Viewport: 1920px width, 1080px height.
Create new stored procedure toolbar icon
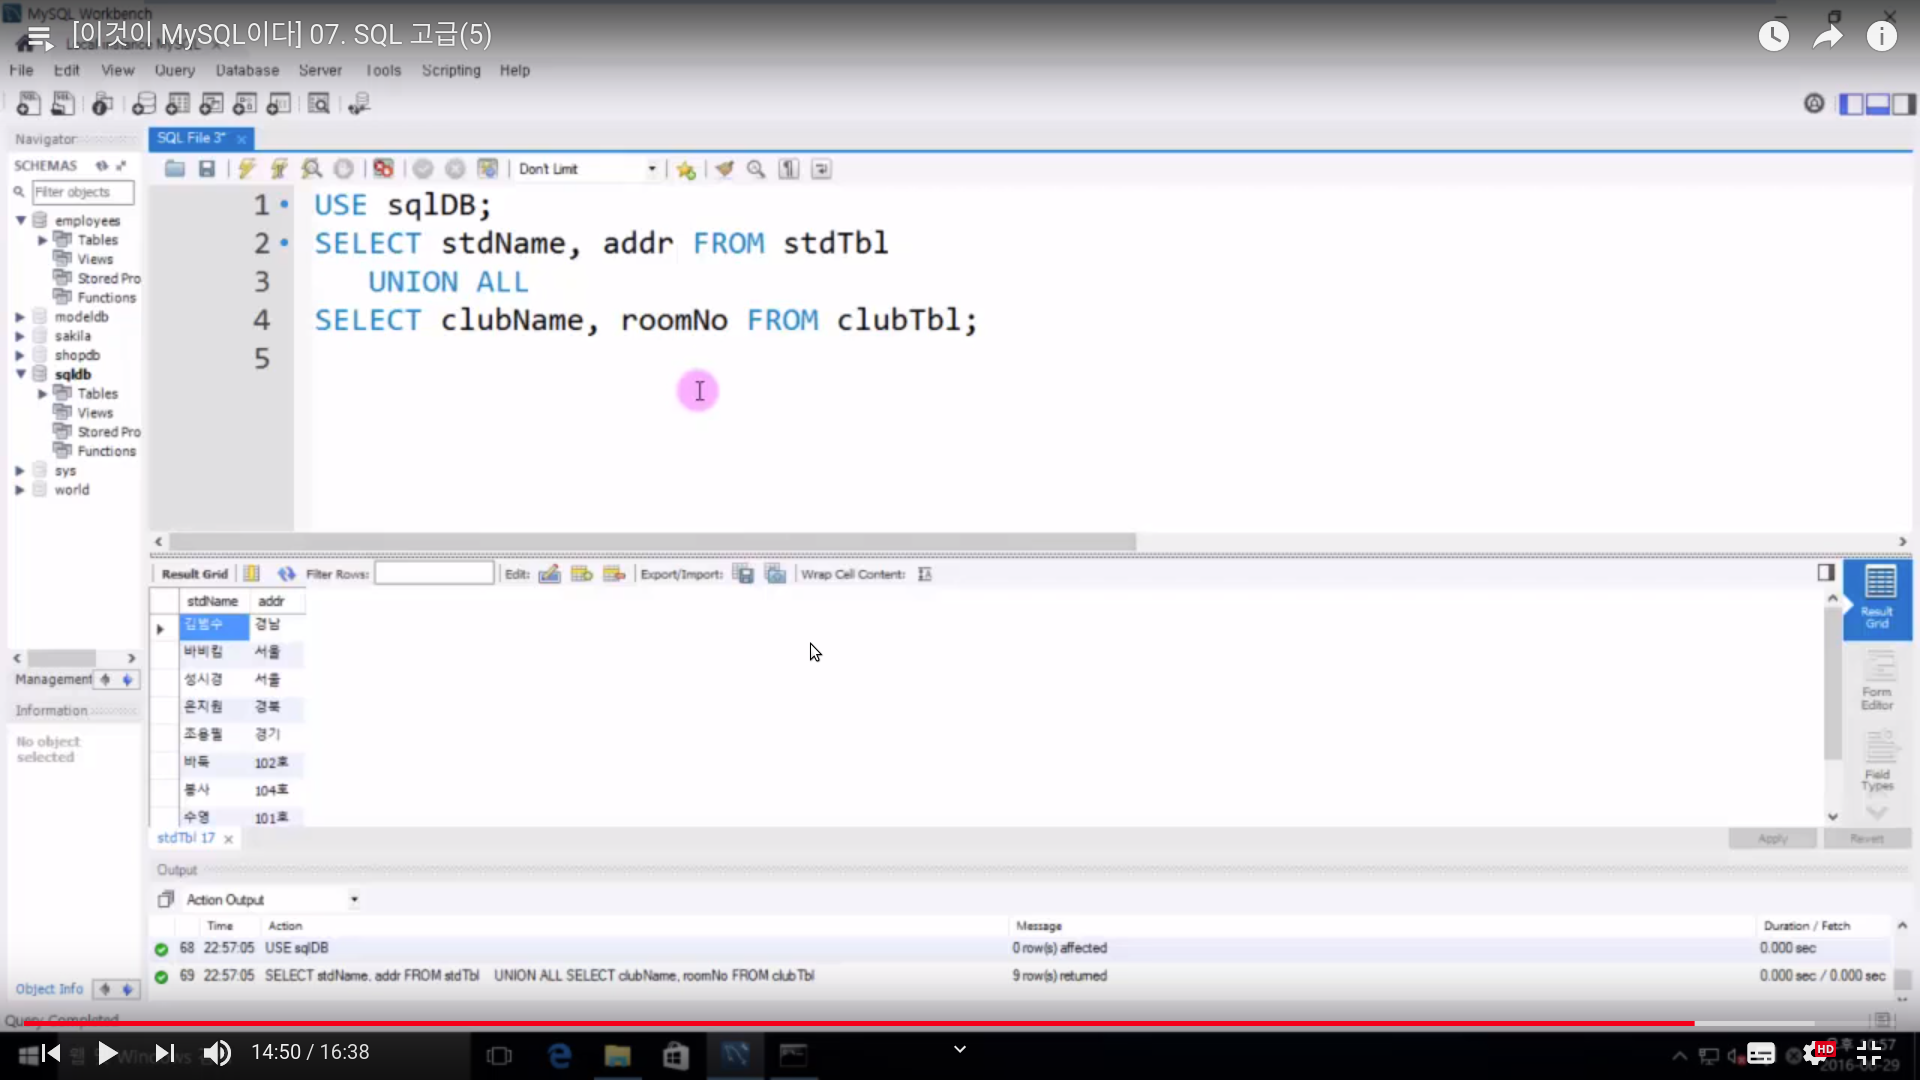(245, 103)
